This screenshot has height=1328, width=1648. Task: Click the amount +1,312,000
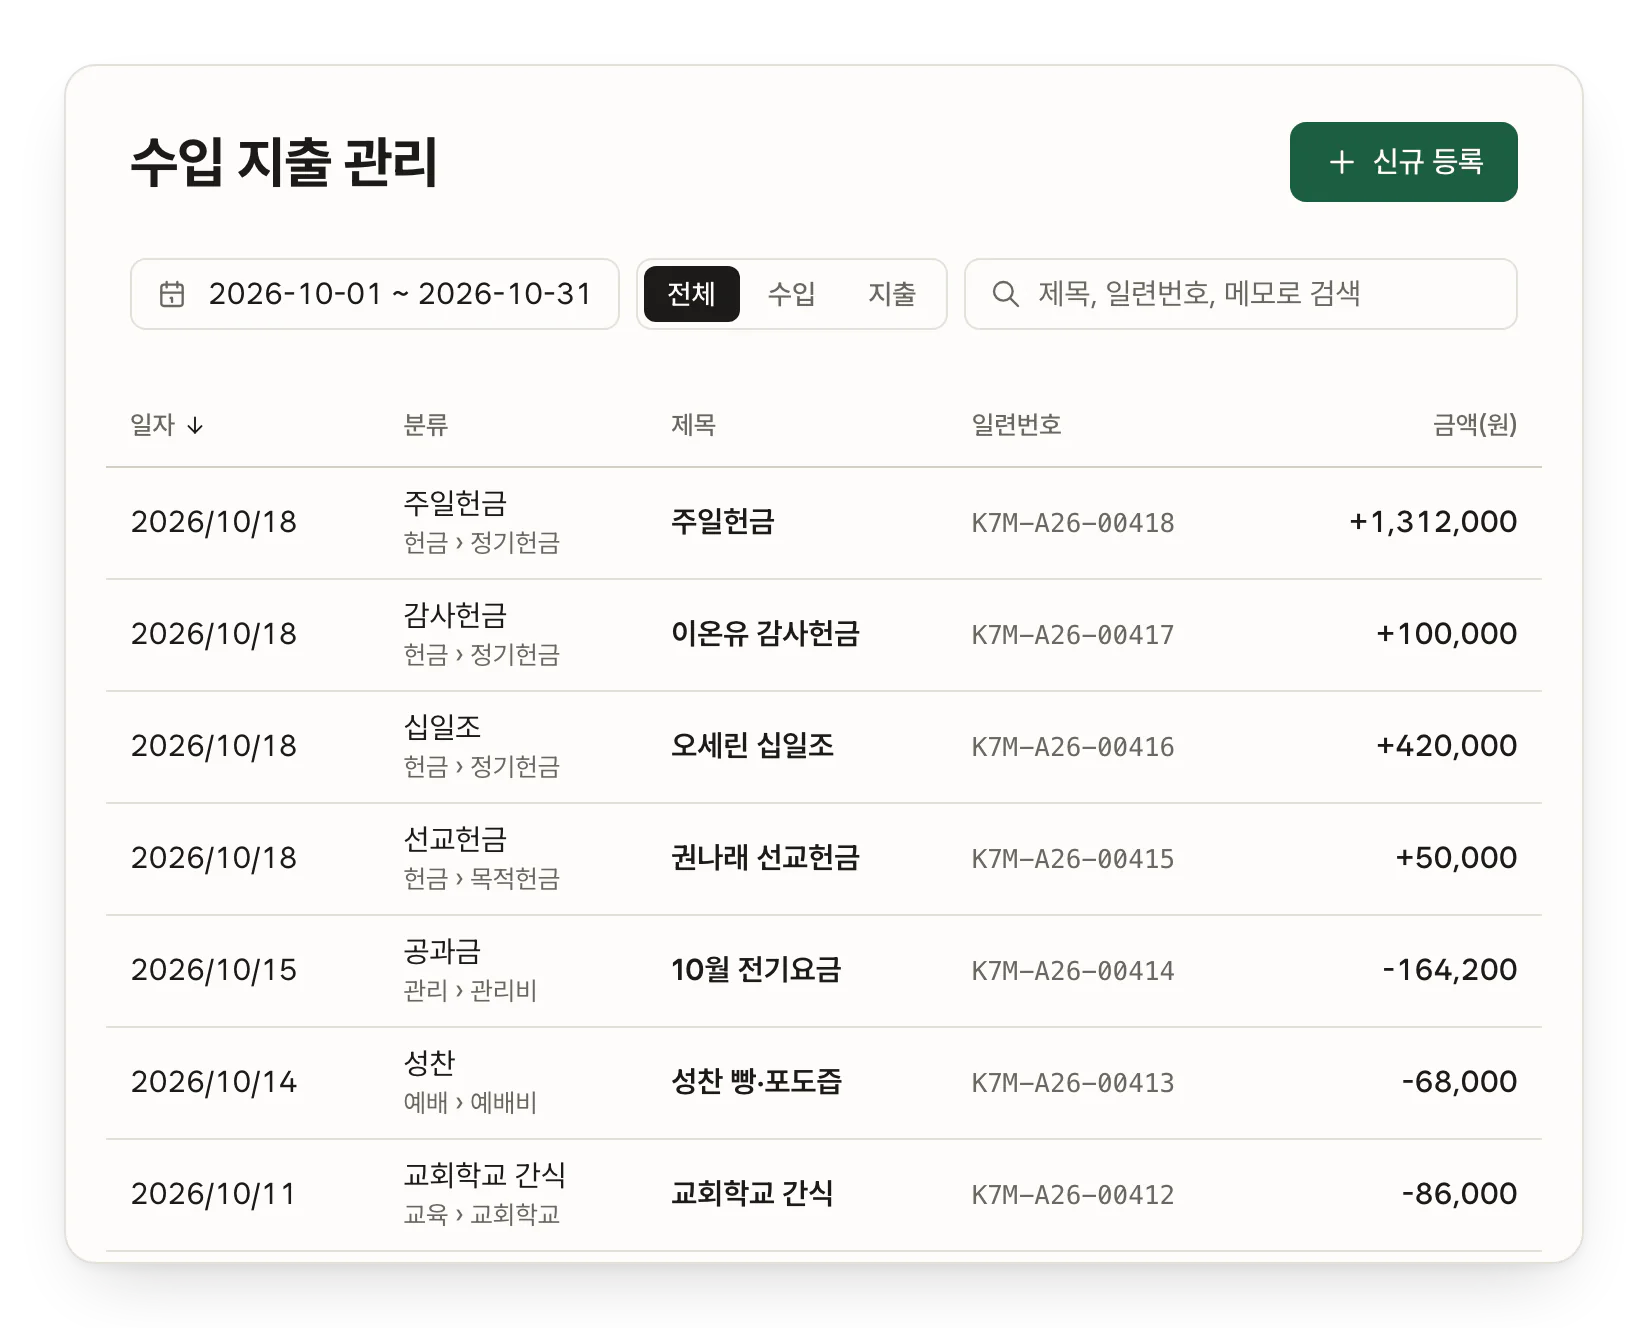[x=1433, y=522]
